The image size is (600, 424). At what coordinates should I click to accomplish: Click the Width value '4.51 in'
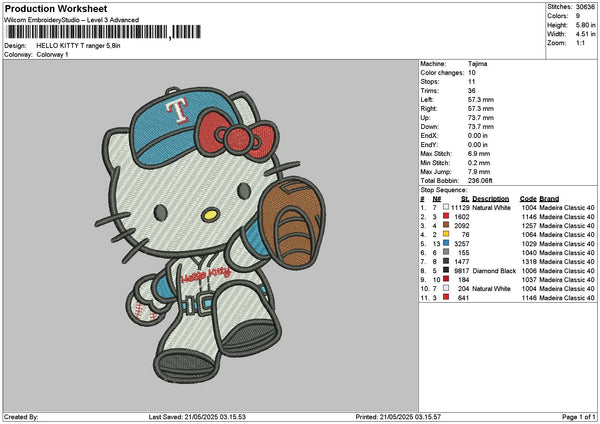pyautogui.click(x=585, y=34)
